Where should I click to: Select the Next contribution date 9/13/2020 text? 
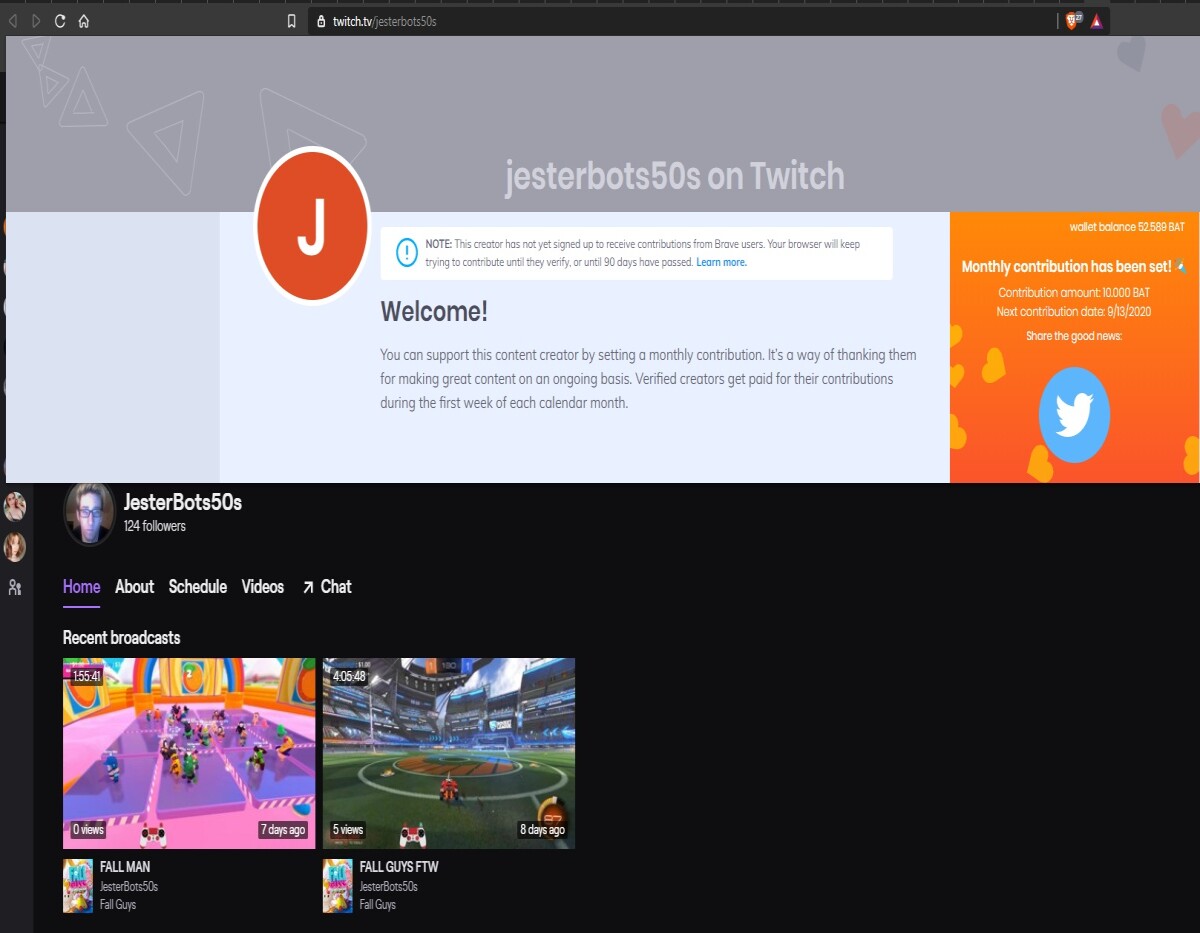coord(1074,312)
